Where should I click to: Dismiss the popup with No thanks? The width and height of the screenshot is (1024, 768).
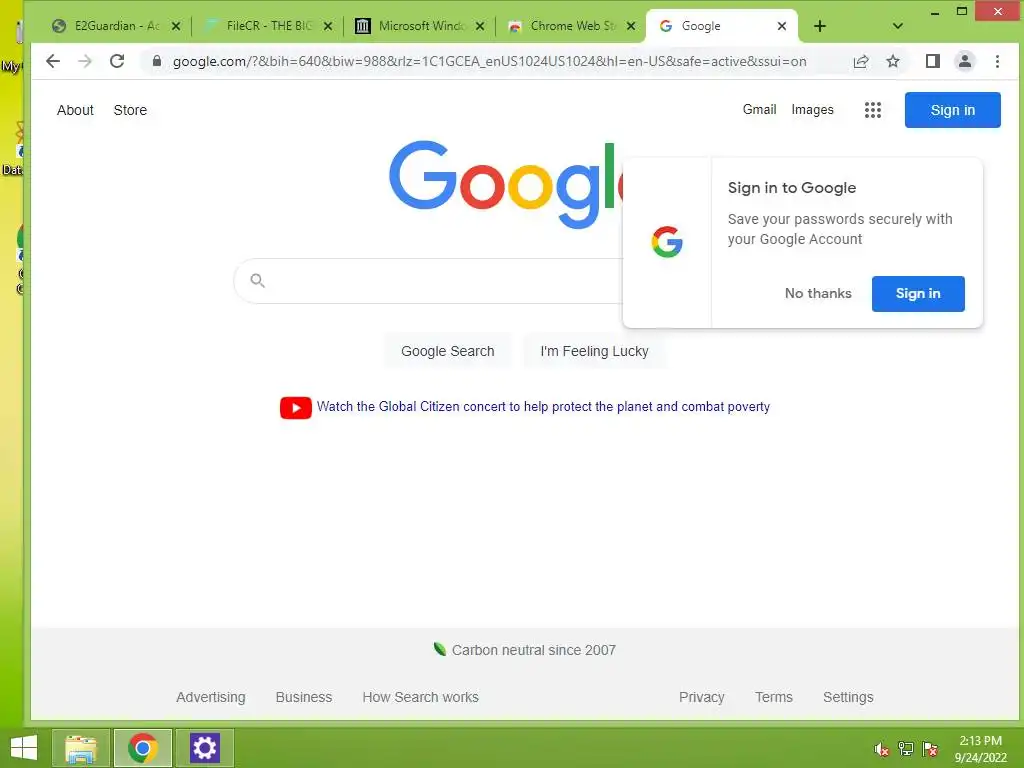tap(818, 294)
